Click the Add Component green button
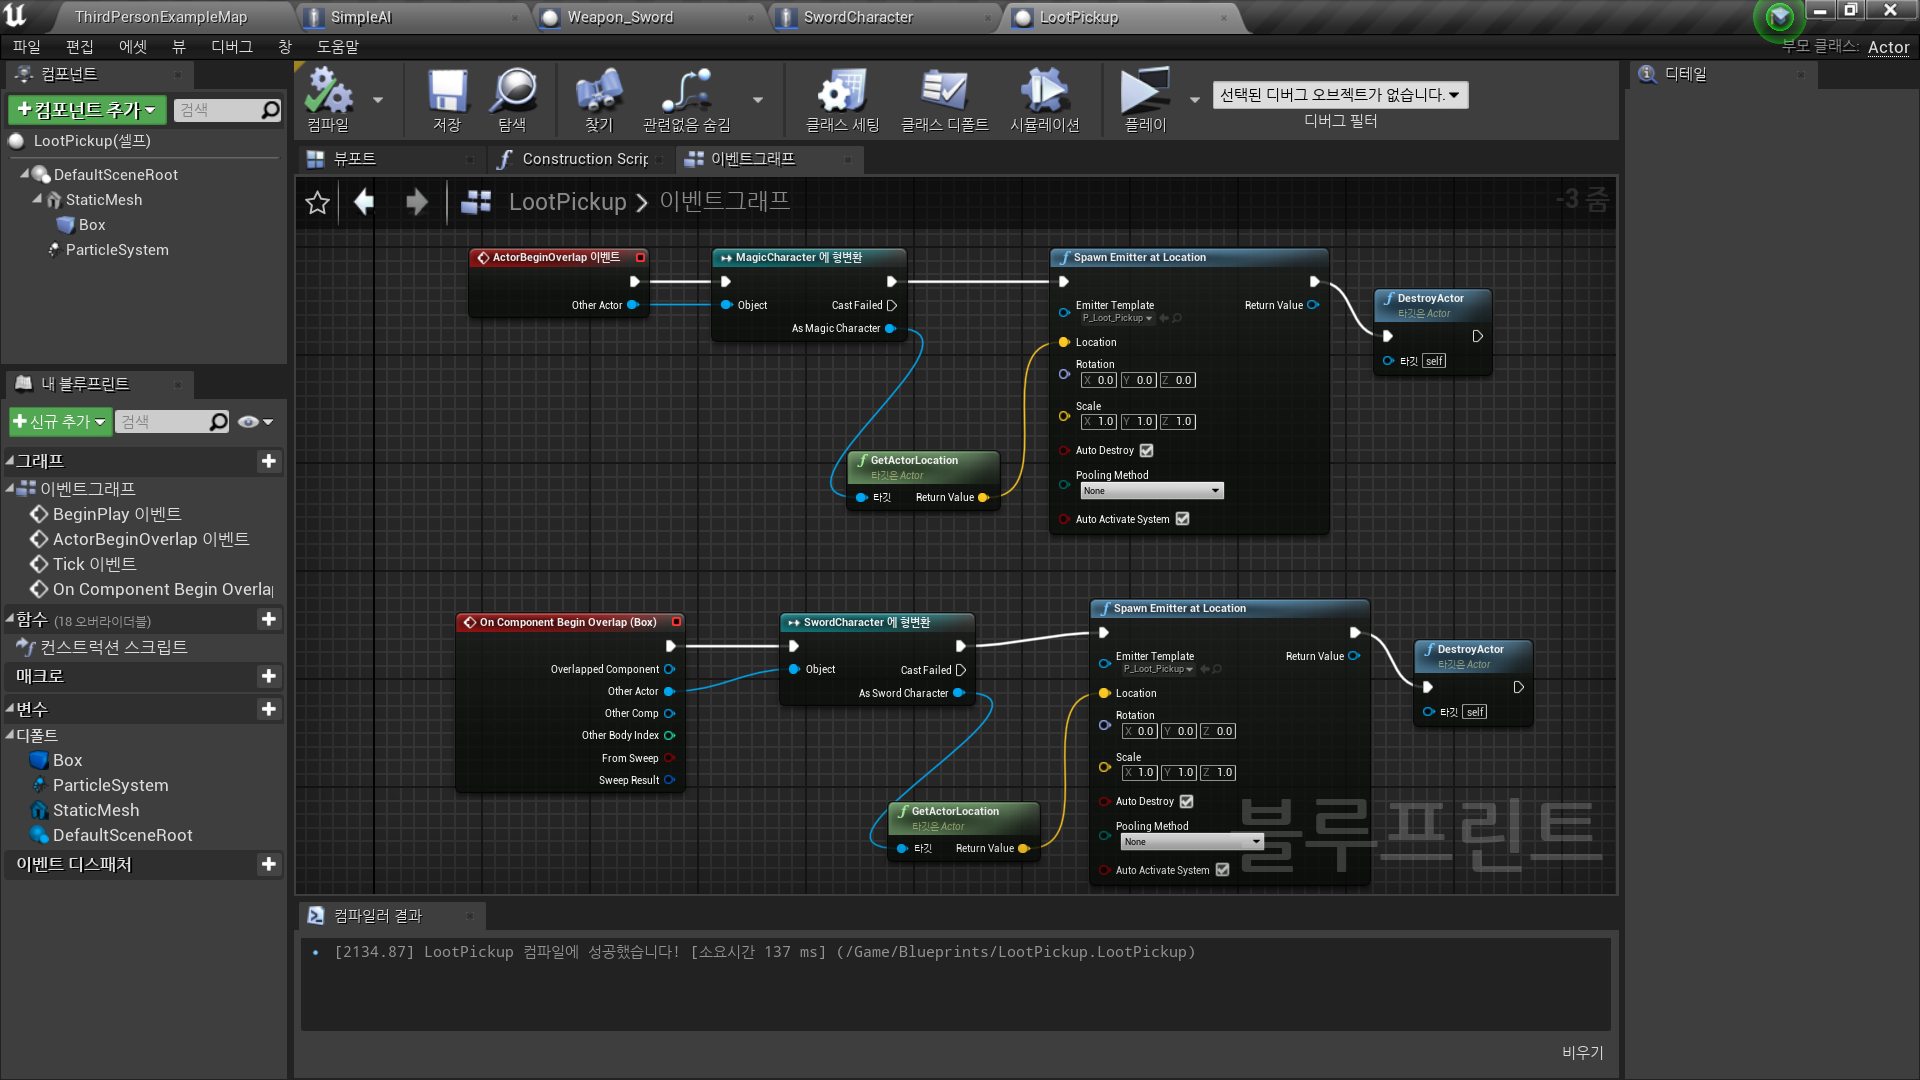The width and height of the screenshot is (1920, 1080). (x=87, y=110)
